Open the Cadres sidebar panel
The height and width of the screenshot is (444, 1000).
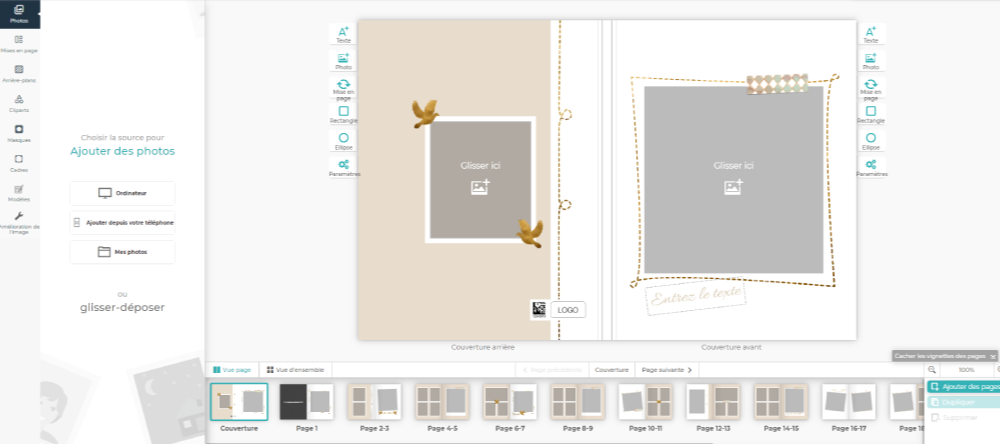click(19, 163)
